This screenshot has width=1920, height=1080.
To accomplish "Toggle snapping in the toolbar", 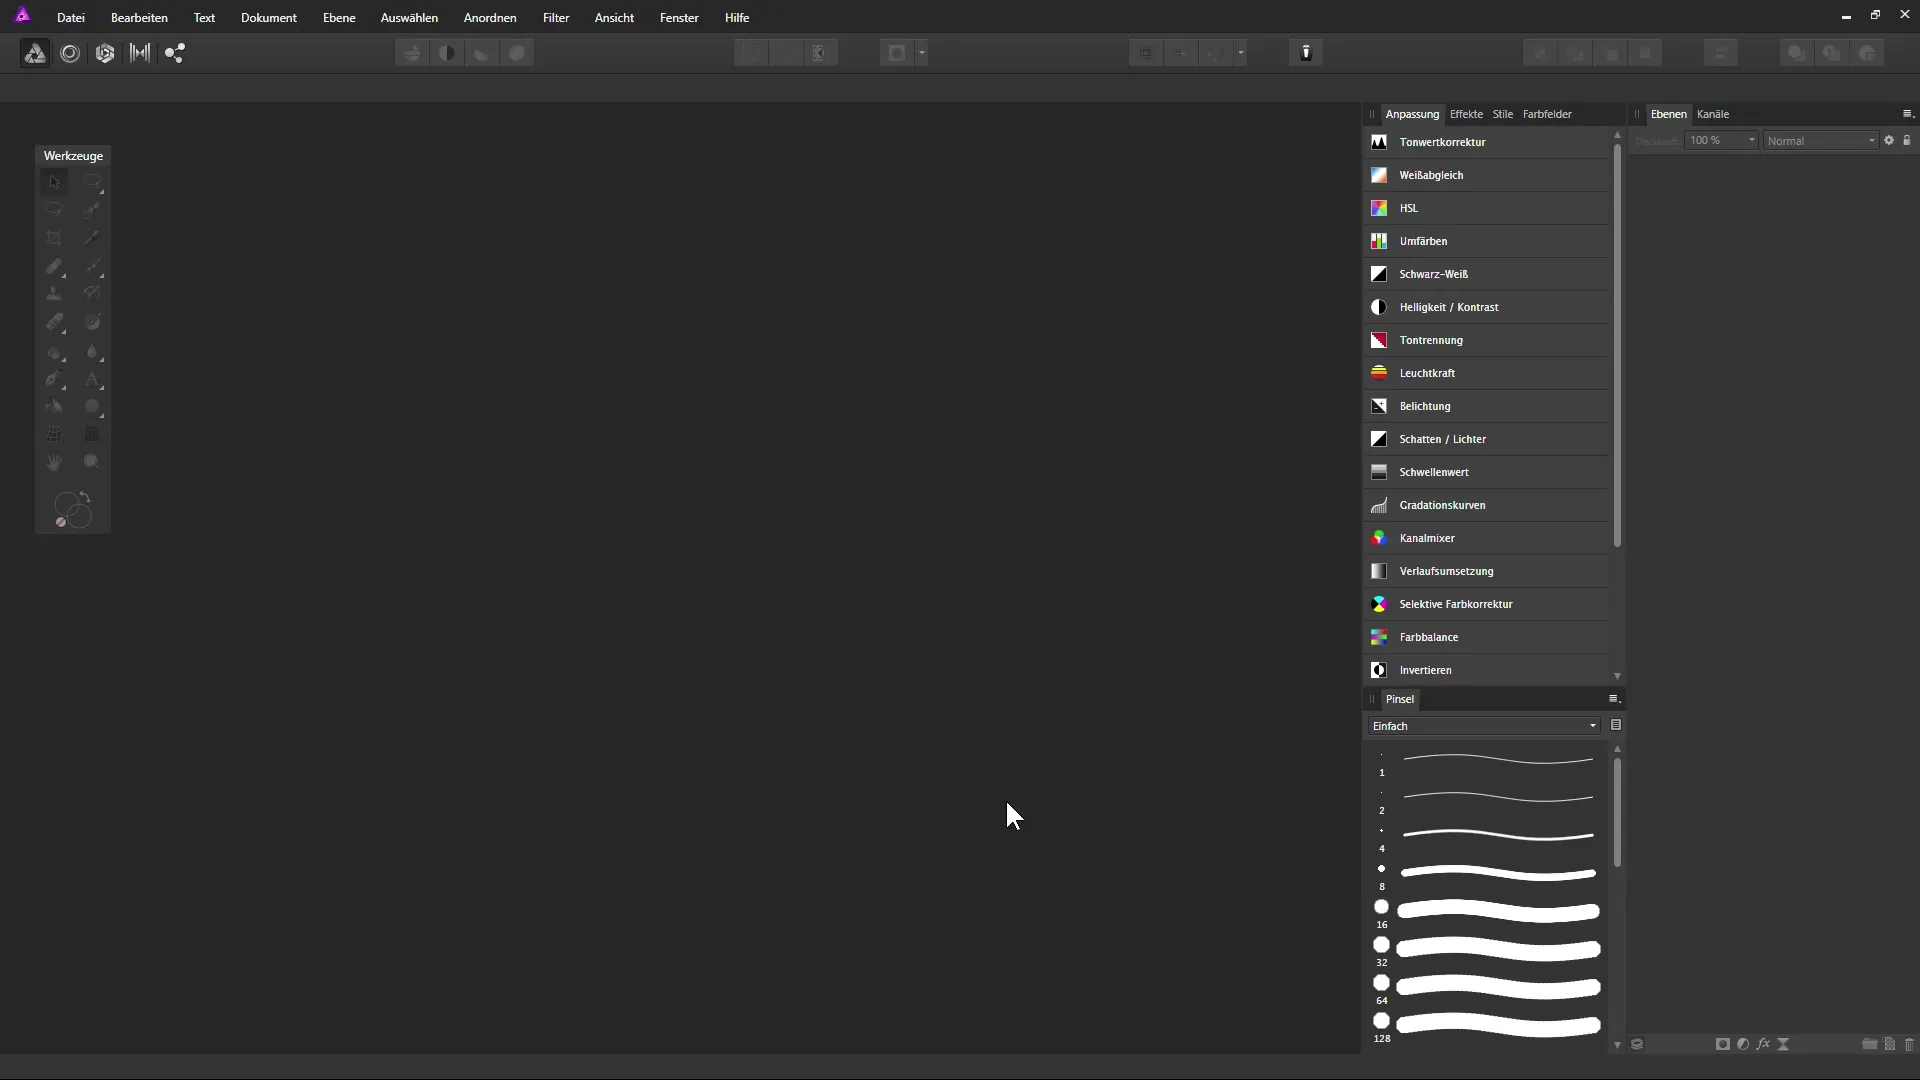I will (x=1215, y=53).
